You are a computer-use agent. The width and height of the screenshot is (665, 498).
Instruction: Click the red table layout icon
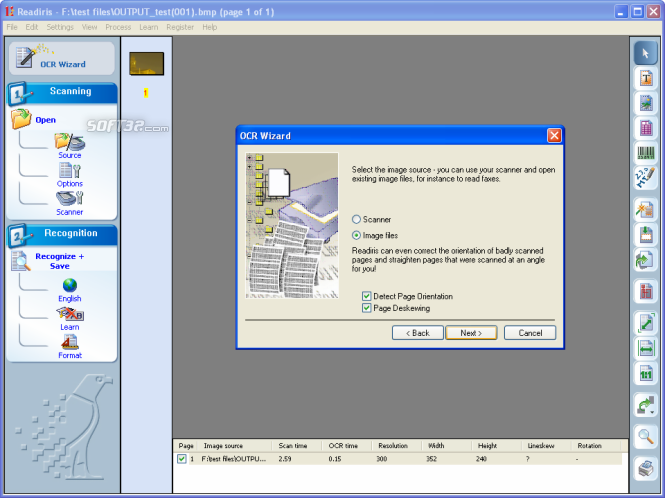[645, 291]
